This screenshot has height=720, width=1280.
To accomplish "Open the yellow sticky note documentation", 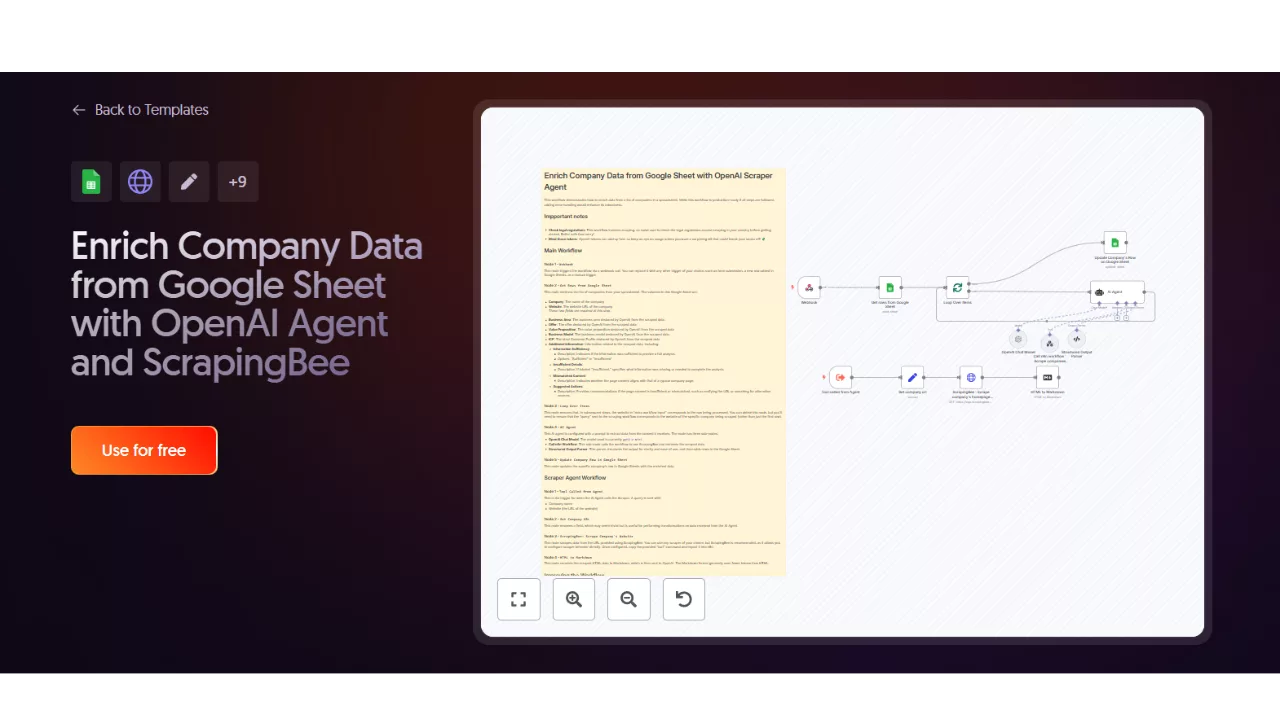I will click(662, 372).
